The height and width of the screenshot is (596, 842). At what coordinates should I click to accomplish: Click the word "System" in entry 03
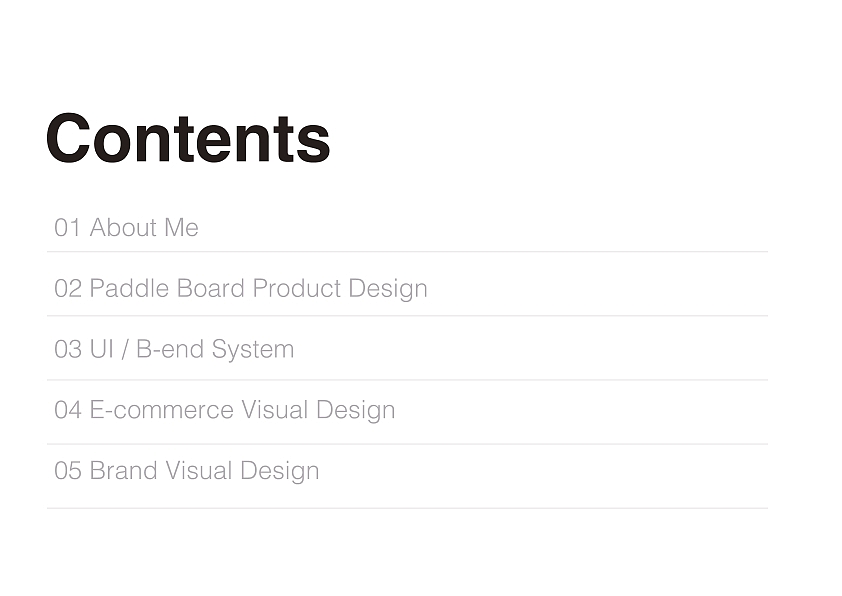point(252,350)
